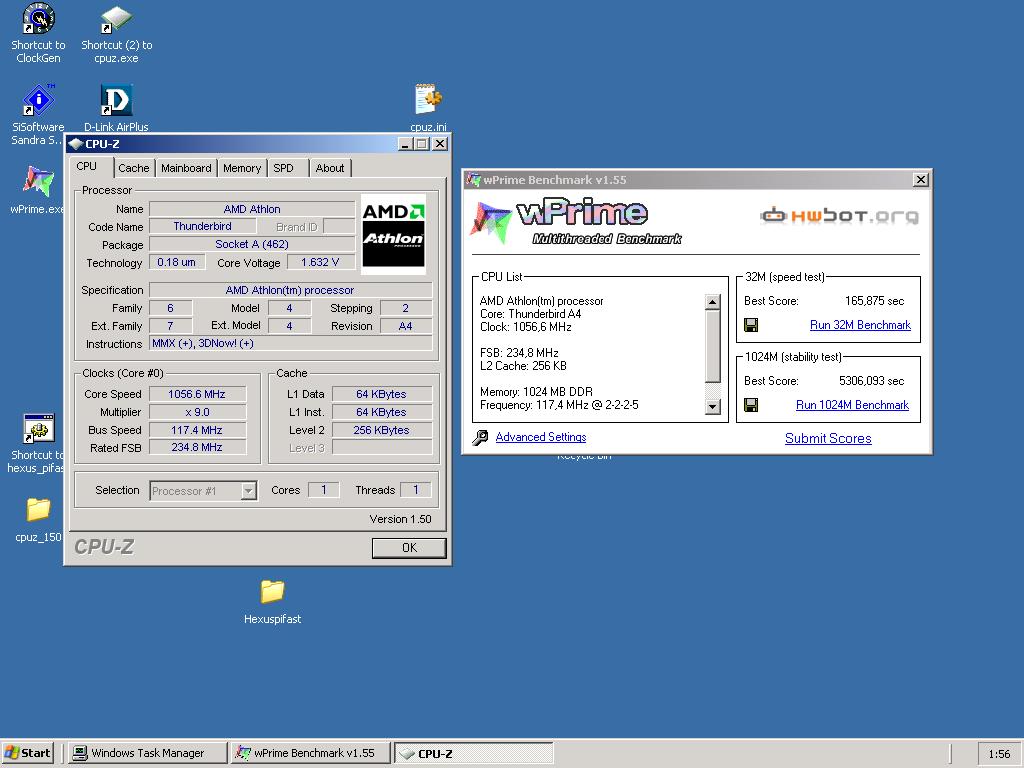
Task: Select the cpuz_150 folder icon
Action: (x=39, y=510)
